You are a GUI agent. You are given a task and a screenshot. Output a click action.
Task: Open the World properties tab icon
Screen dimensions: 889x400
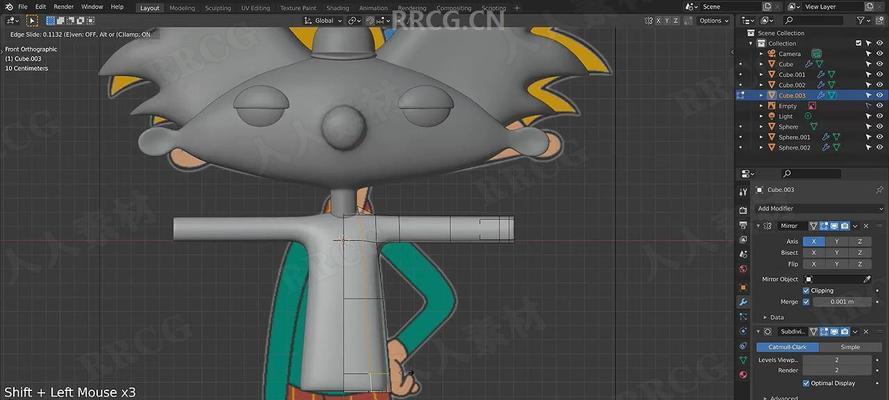click(x=743, y=269)
